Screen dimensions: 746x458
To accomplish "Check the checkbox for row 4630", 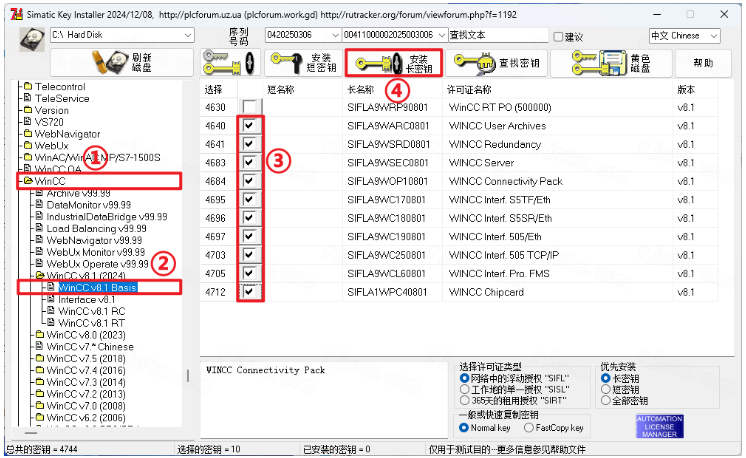I will [x=249, y=107].
